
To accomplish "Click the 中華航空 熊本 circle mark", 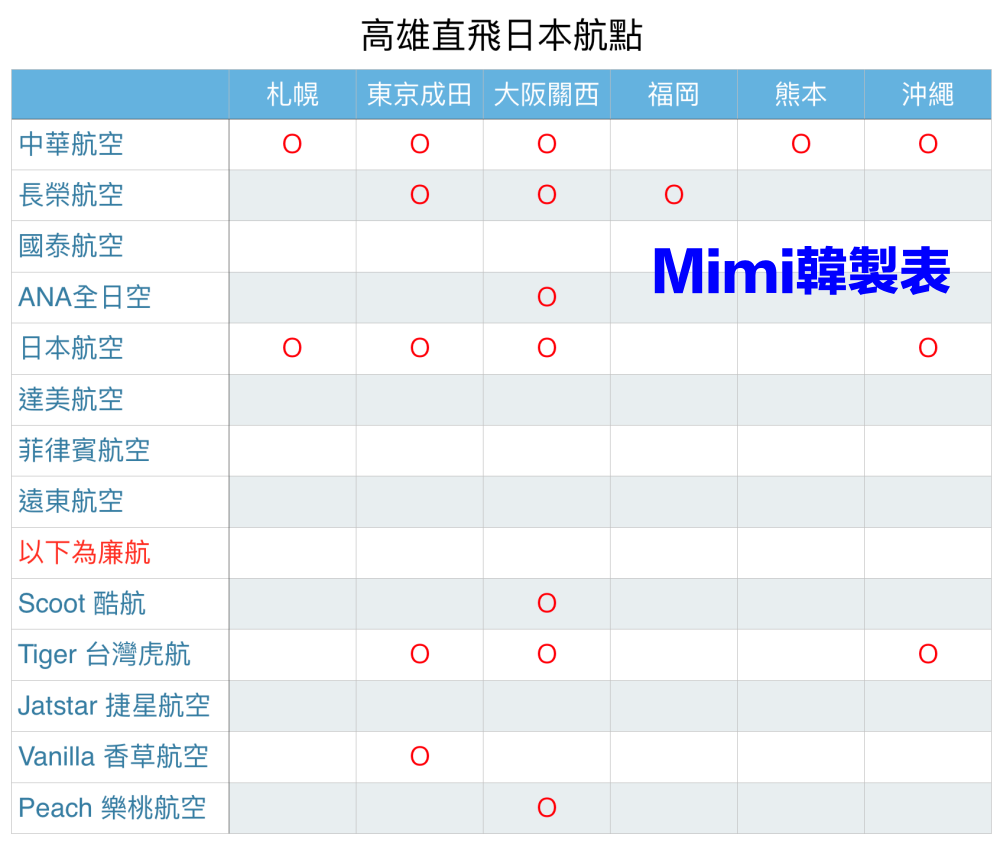I will coord(801,144).
